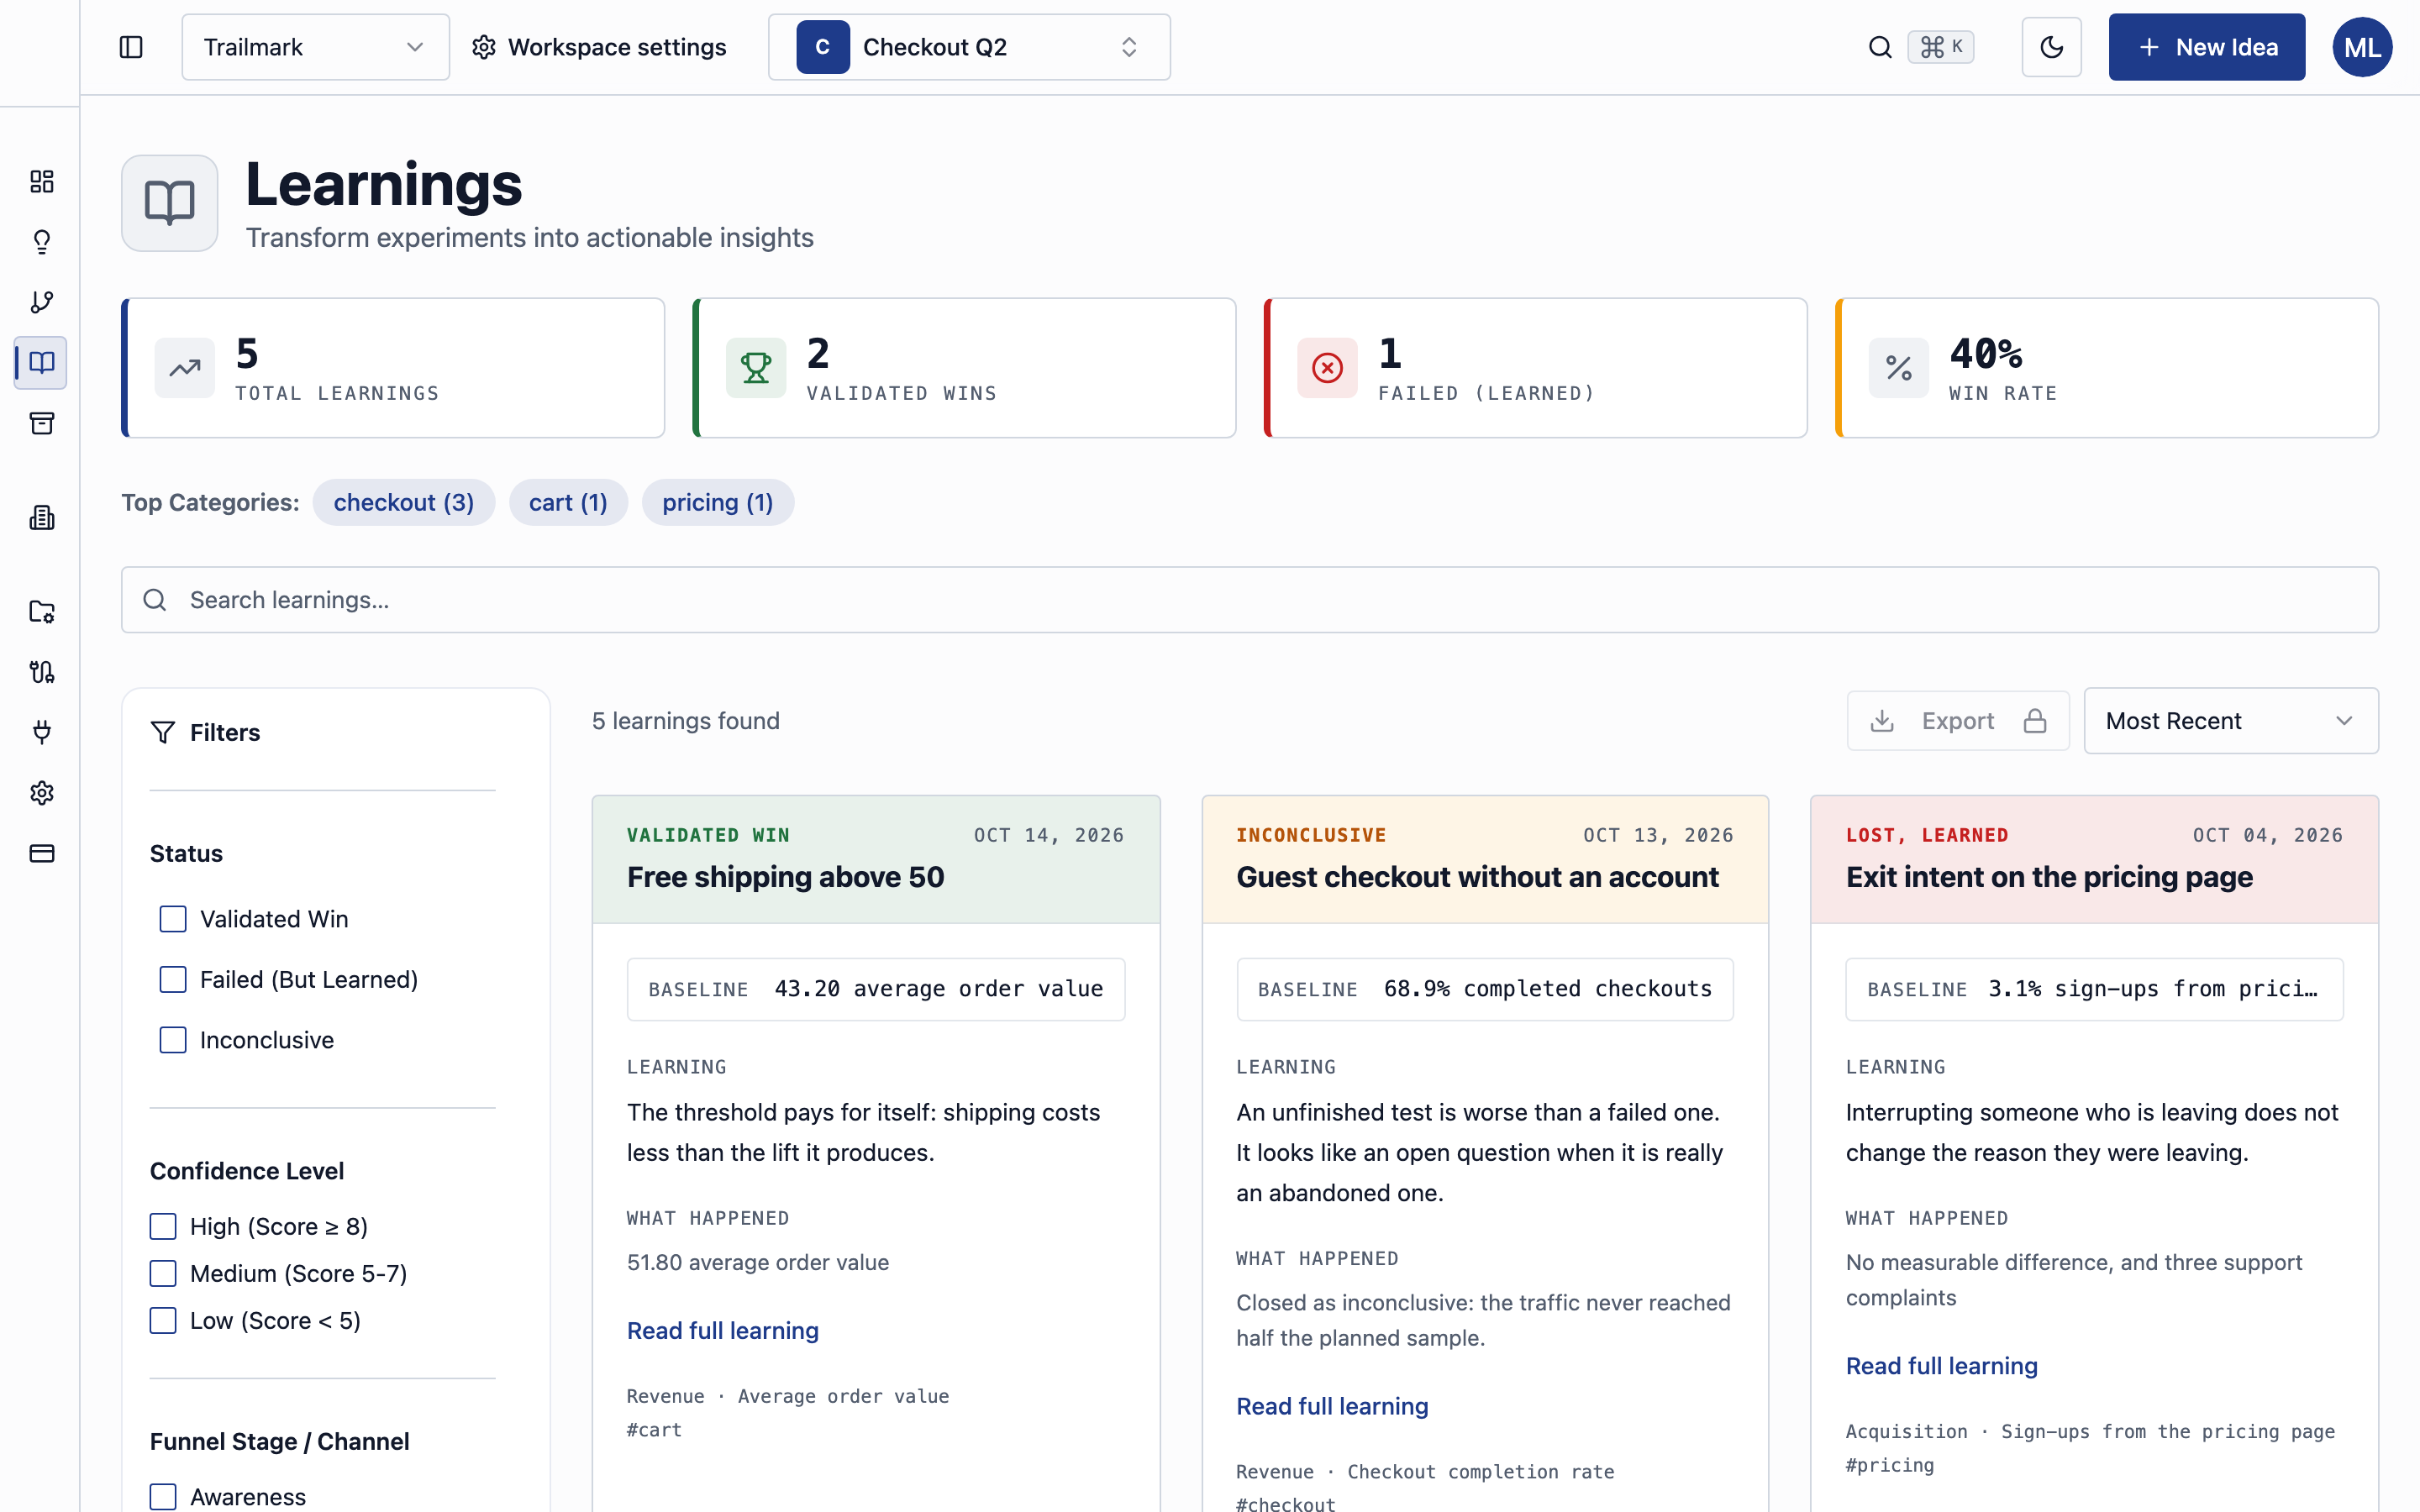
Task: Open the plug integrations sidebar icon
Action: click(x=41, y=732)
